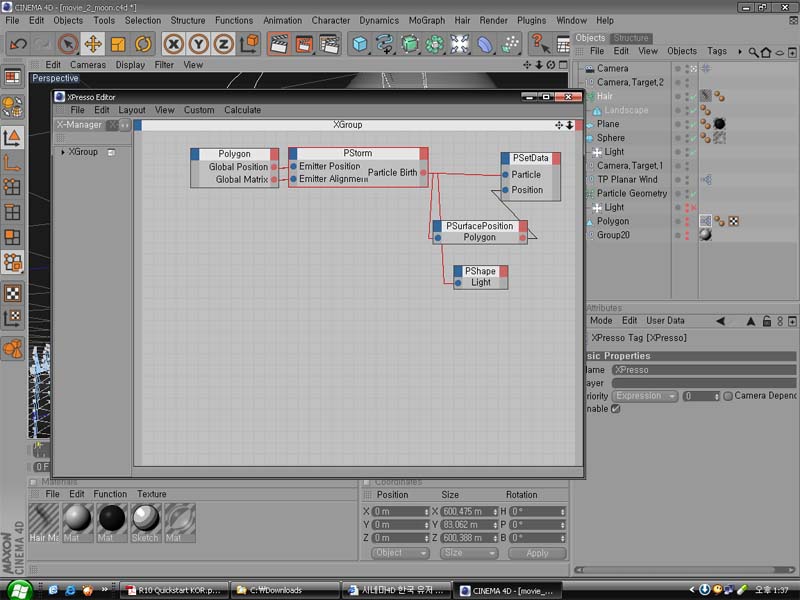Click the PSetData node title
This screenshot has height=600, width=800.
[x=531, y=158]
